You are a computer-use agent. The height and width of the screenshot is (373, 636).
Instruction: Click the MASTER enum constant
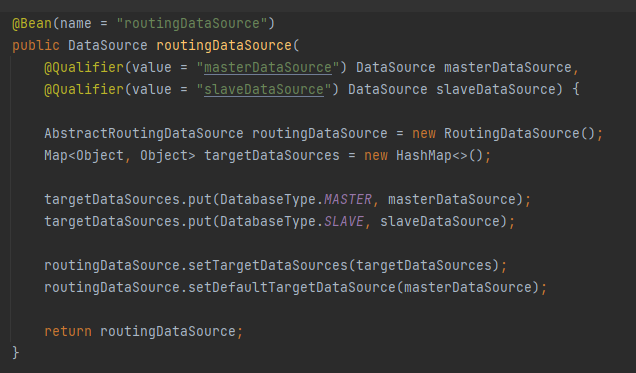click(348, 199)
